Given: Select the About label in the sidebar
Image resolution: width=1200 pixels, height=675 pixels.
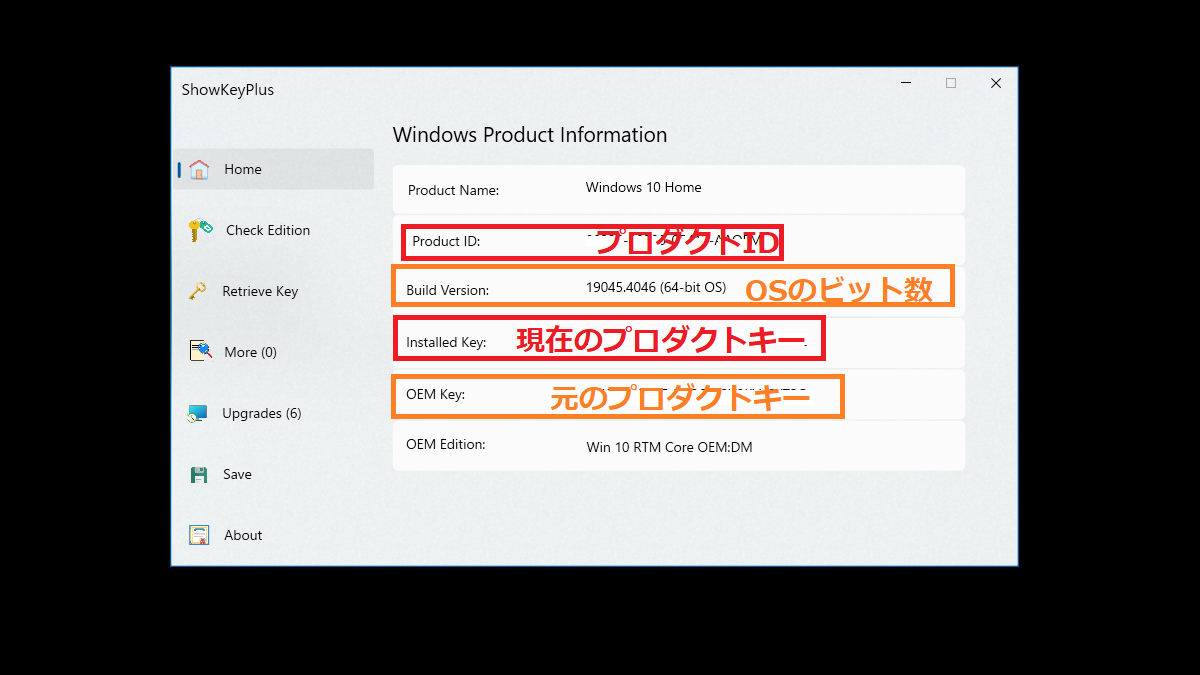Looking at the screenshot, I should pyautogui.click(x=243, y=535).
